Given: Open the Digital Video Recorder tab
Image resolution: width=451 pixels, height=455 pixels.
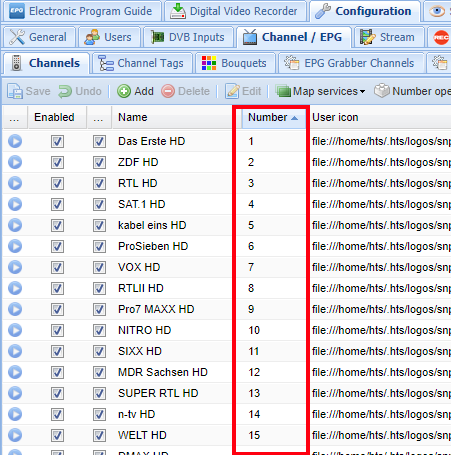Looking at the screenshot, I should pyautogui.click(x=235, y=11).
